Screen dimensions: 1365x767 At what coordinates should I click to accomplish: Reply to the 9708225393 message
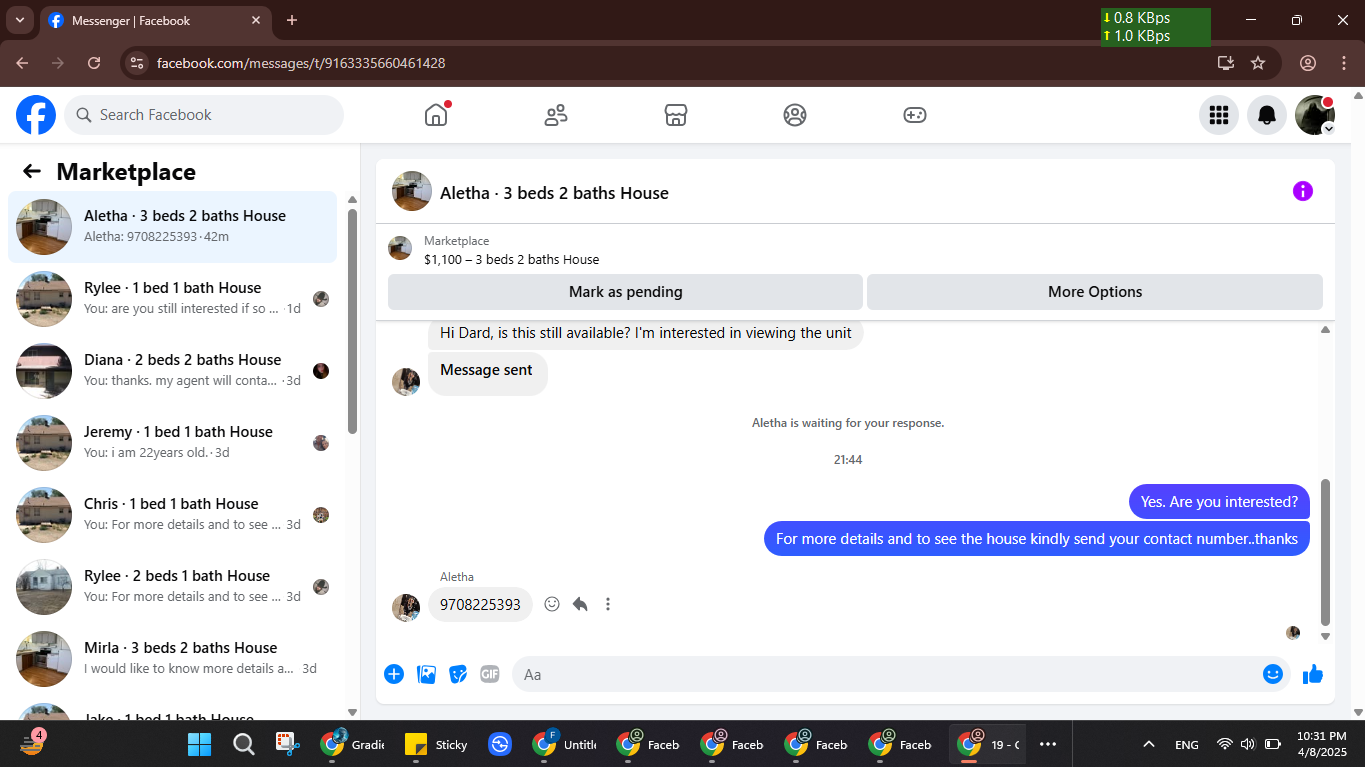pyautogui.click(x=580, y=604)
